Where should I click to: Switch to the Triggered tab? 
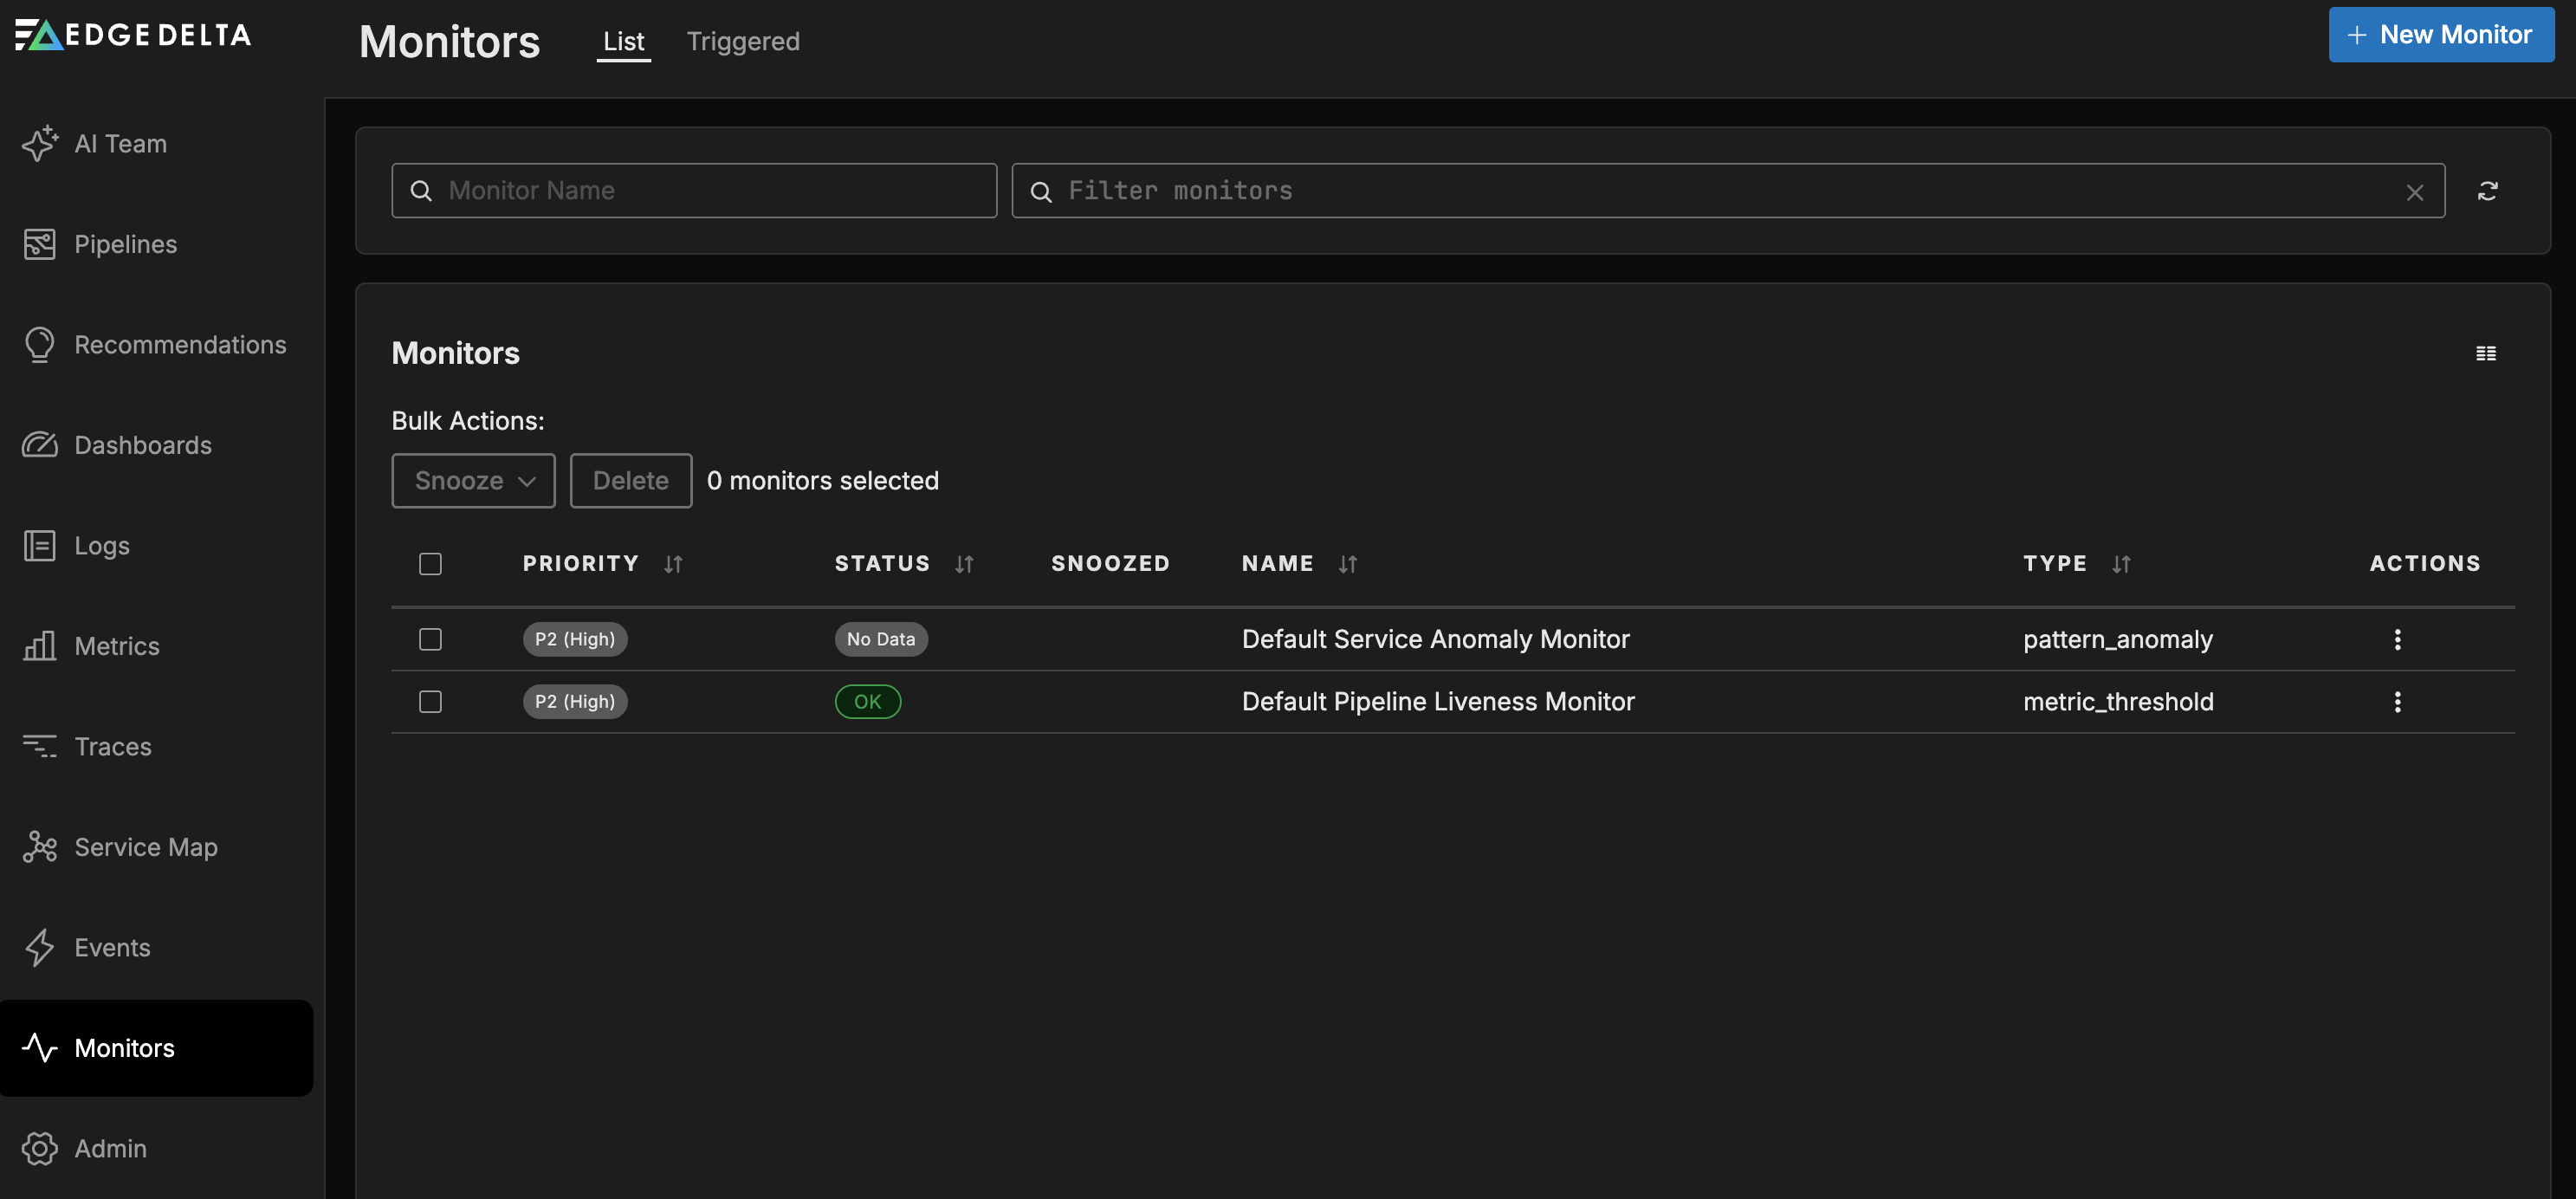pos(742,41)
